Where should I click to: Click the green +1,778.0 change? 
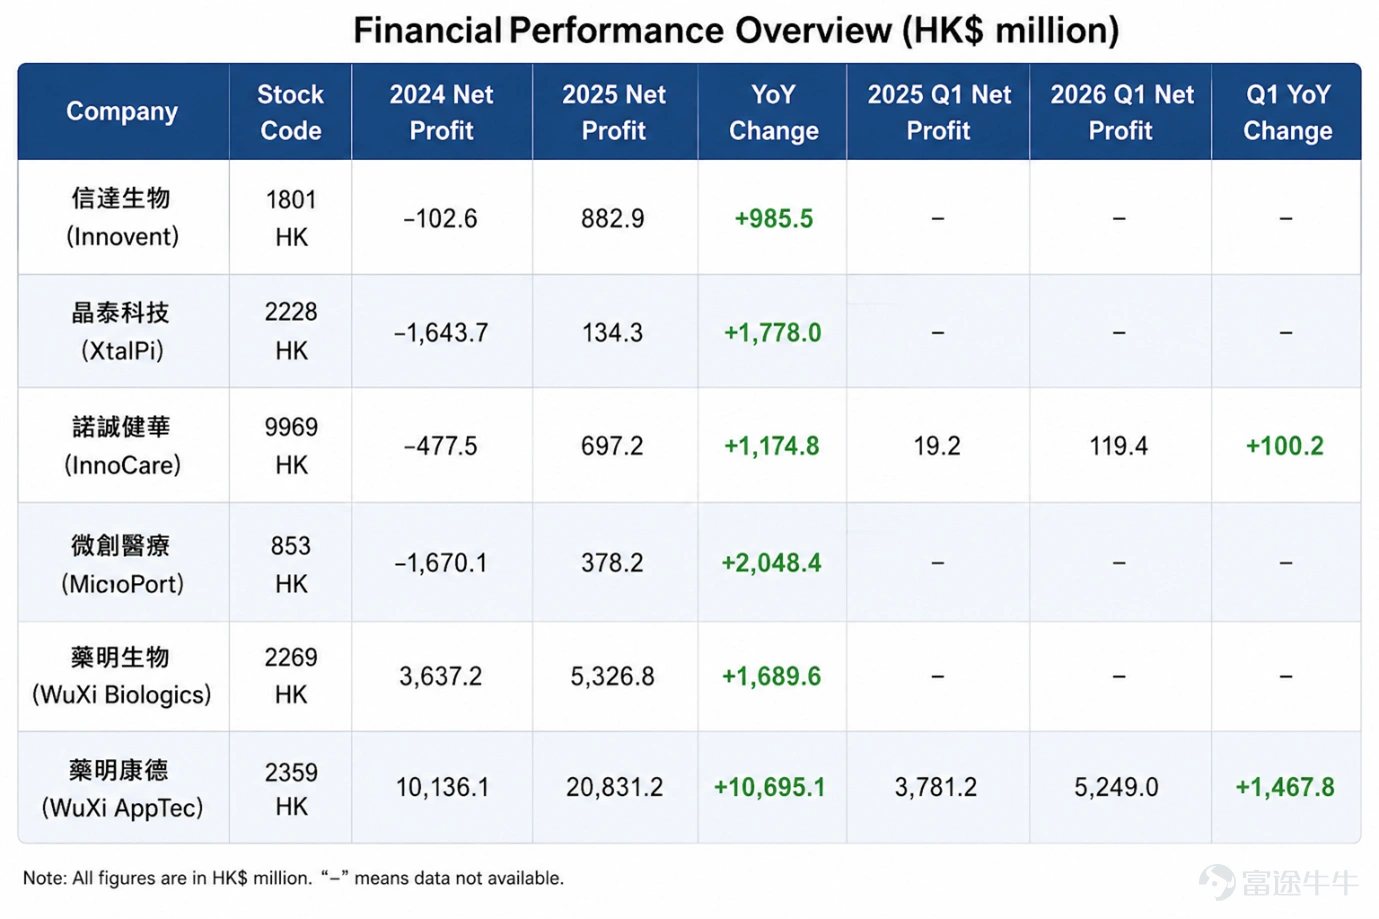(x=773, y=332)
